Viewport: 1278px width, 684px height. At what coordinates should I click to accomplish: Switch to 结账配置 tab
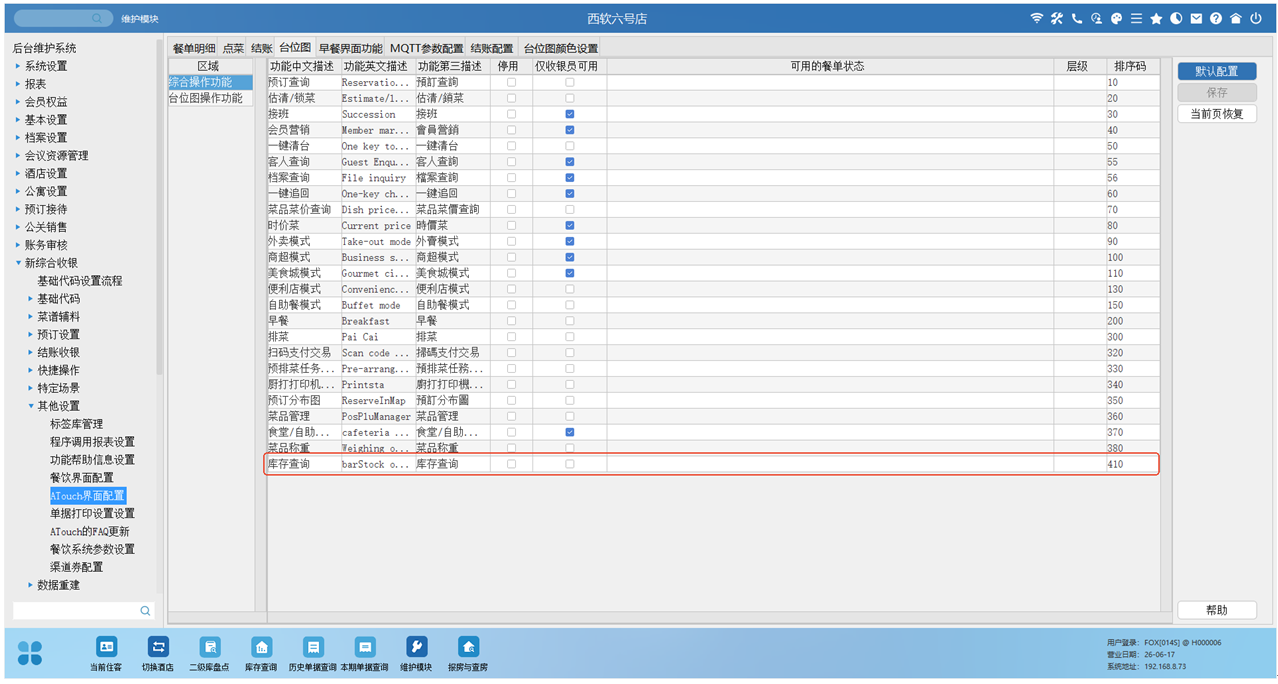coord(492,48)
